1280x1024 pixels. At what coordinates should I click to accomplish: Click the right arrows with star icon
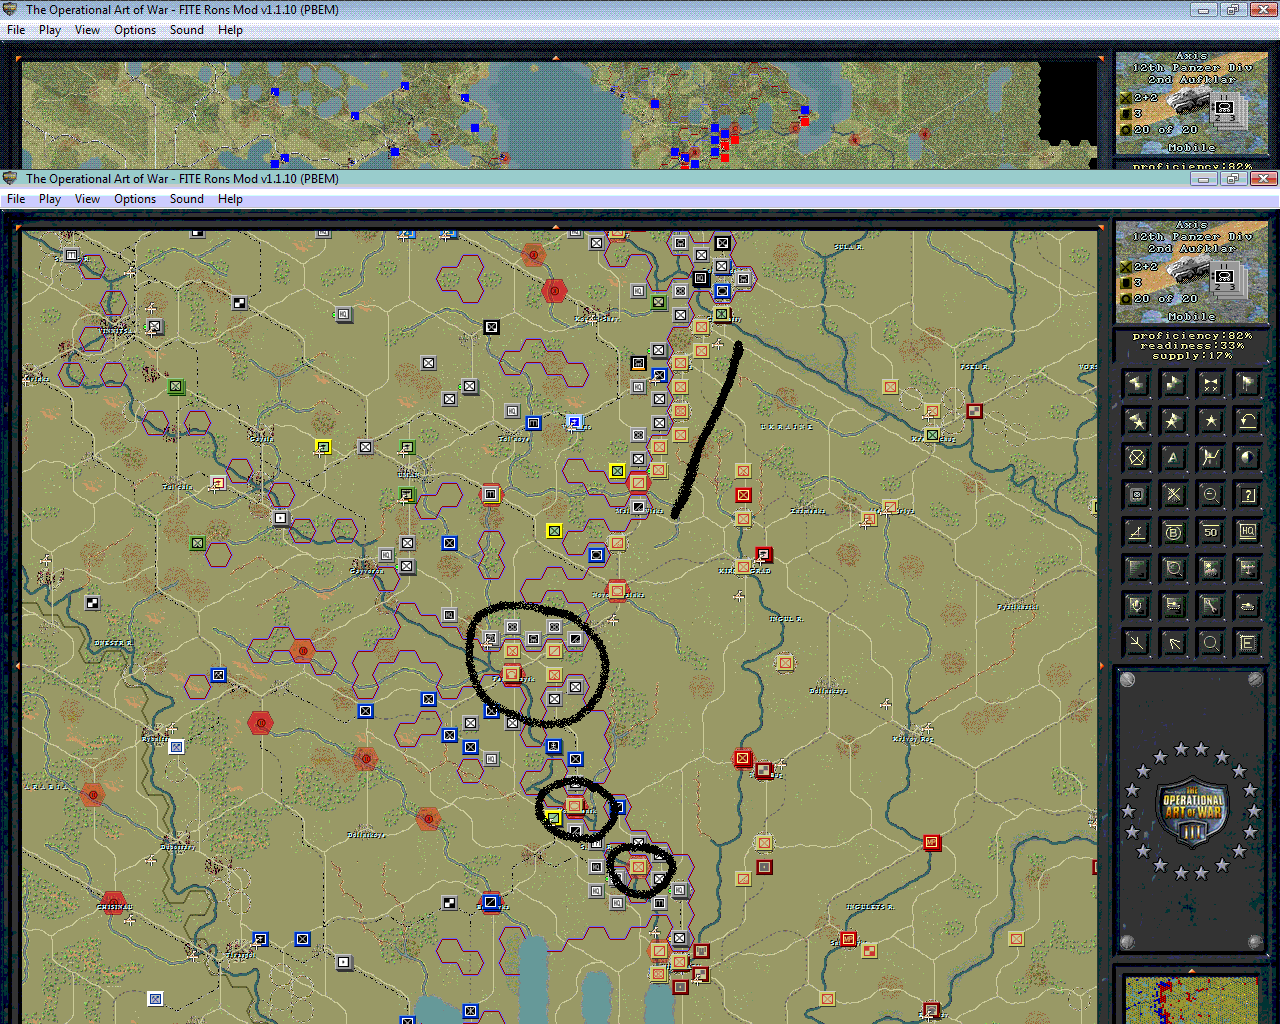click(x=1174, y=421)
